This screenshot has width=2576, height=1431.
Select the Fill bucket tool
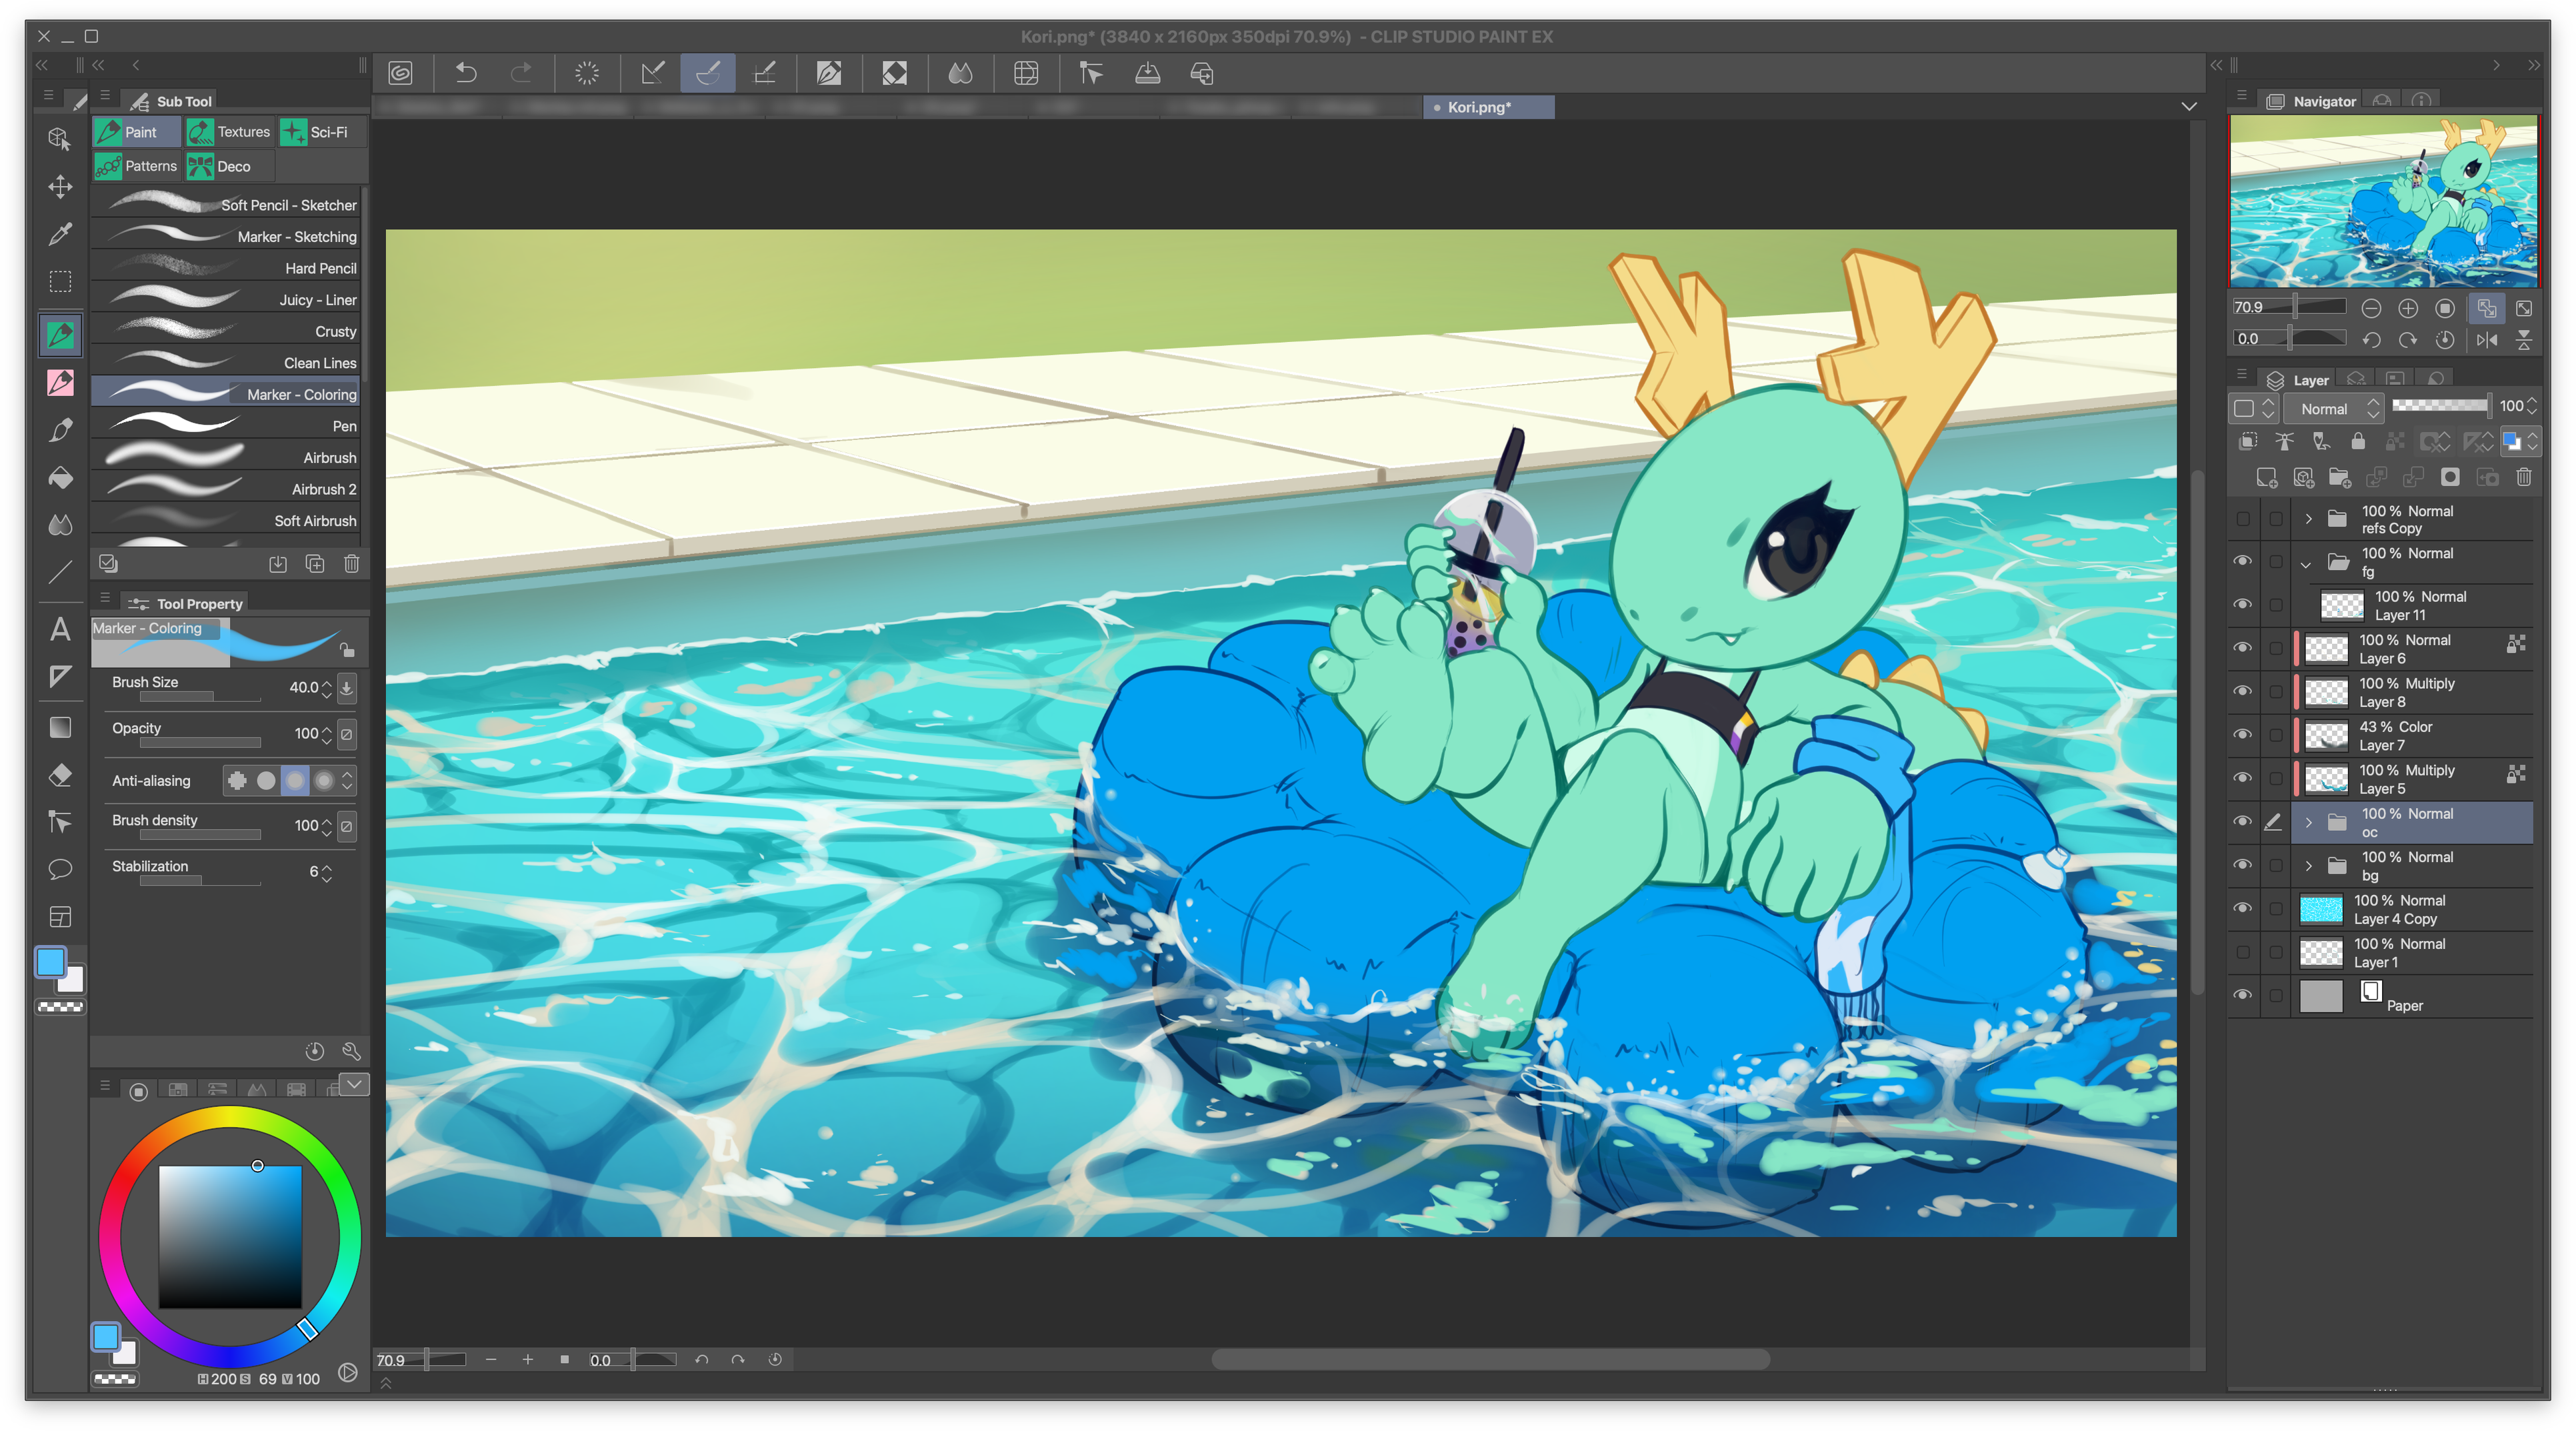point(60,478)
